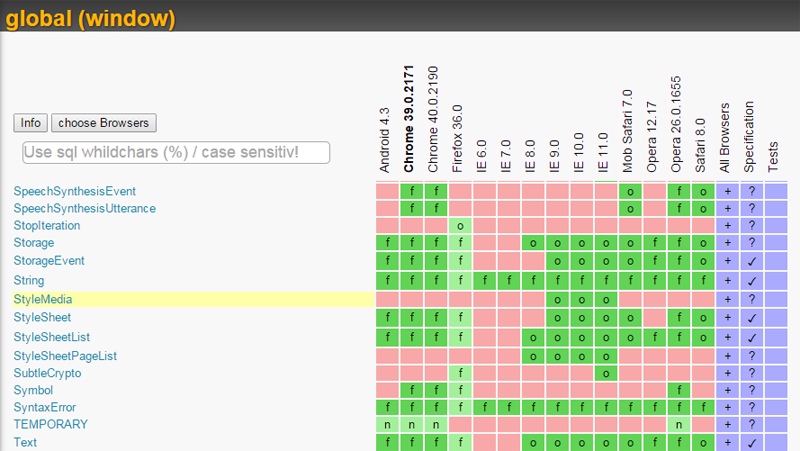Open the StopIteration link
800x451 pixels.
click(47, 226)
